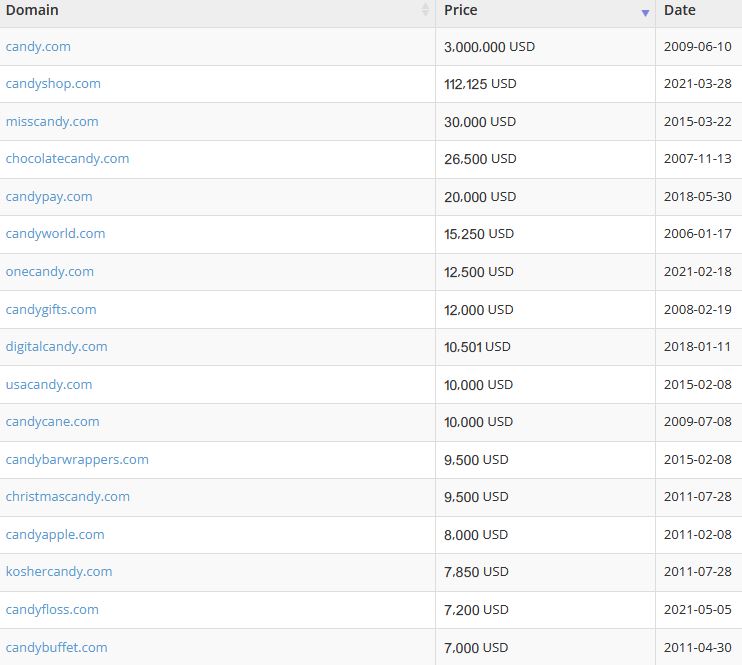Click the date 2008-02-19
Viewport: 742px width, 665px height.
[698, 310]
